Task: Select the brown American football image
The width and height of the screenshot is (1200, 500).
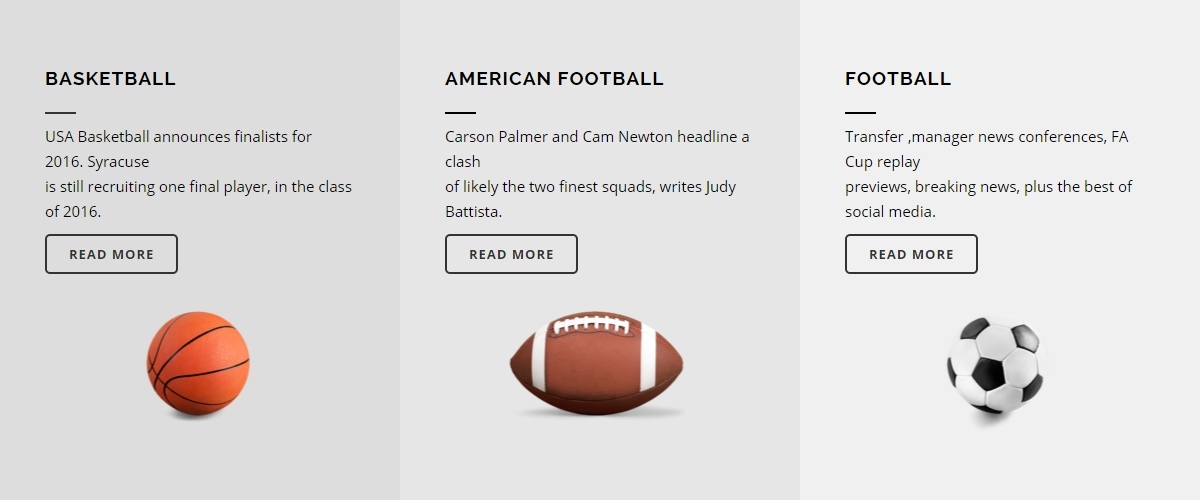Action: (x=597, y=362)
